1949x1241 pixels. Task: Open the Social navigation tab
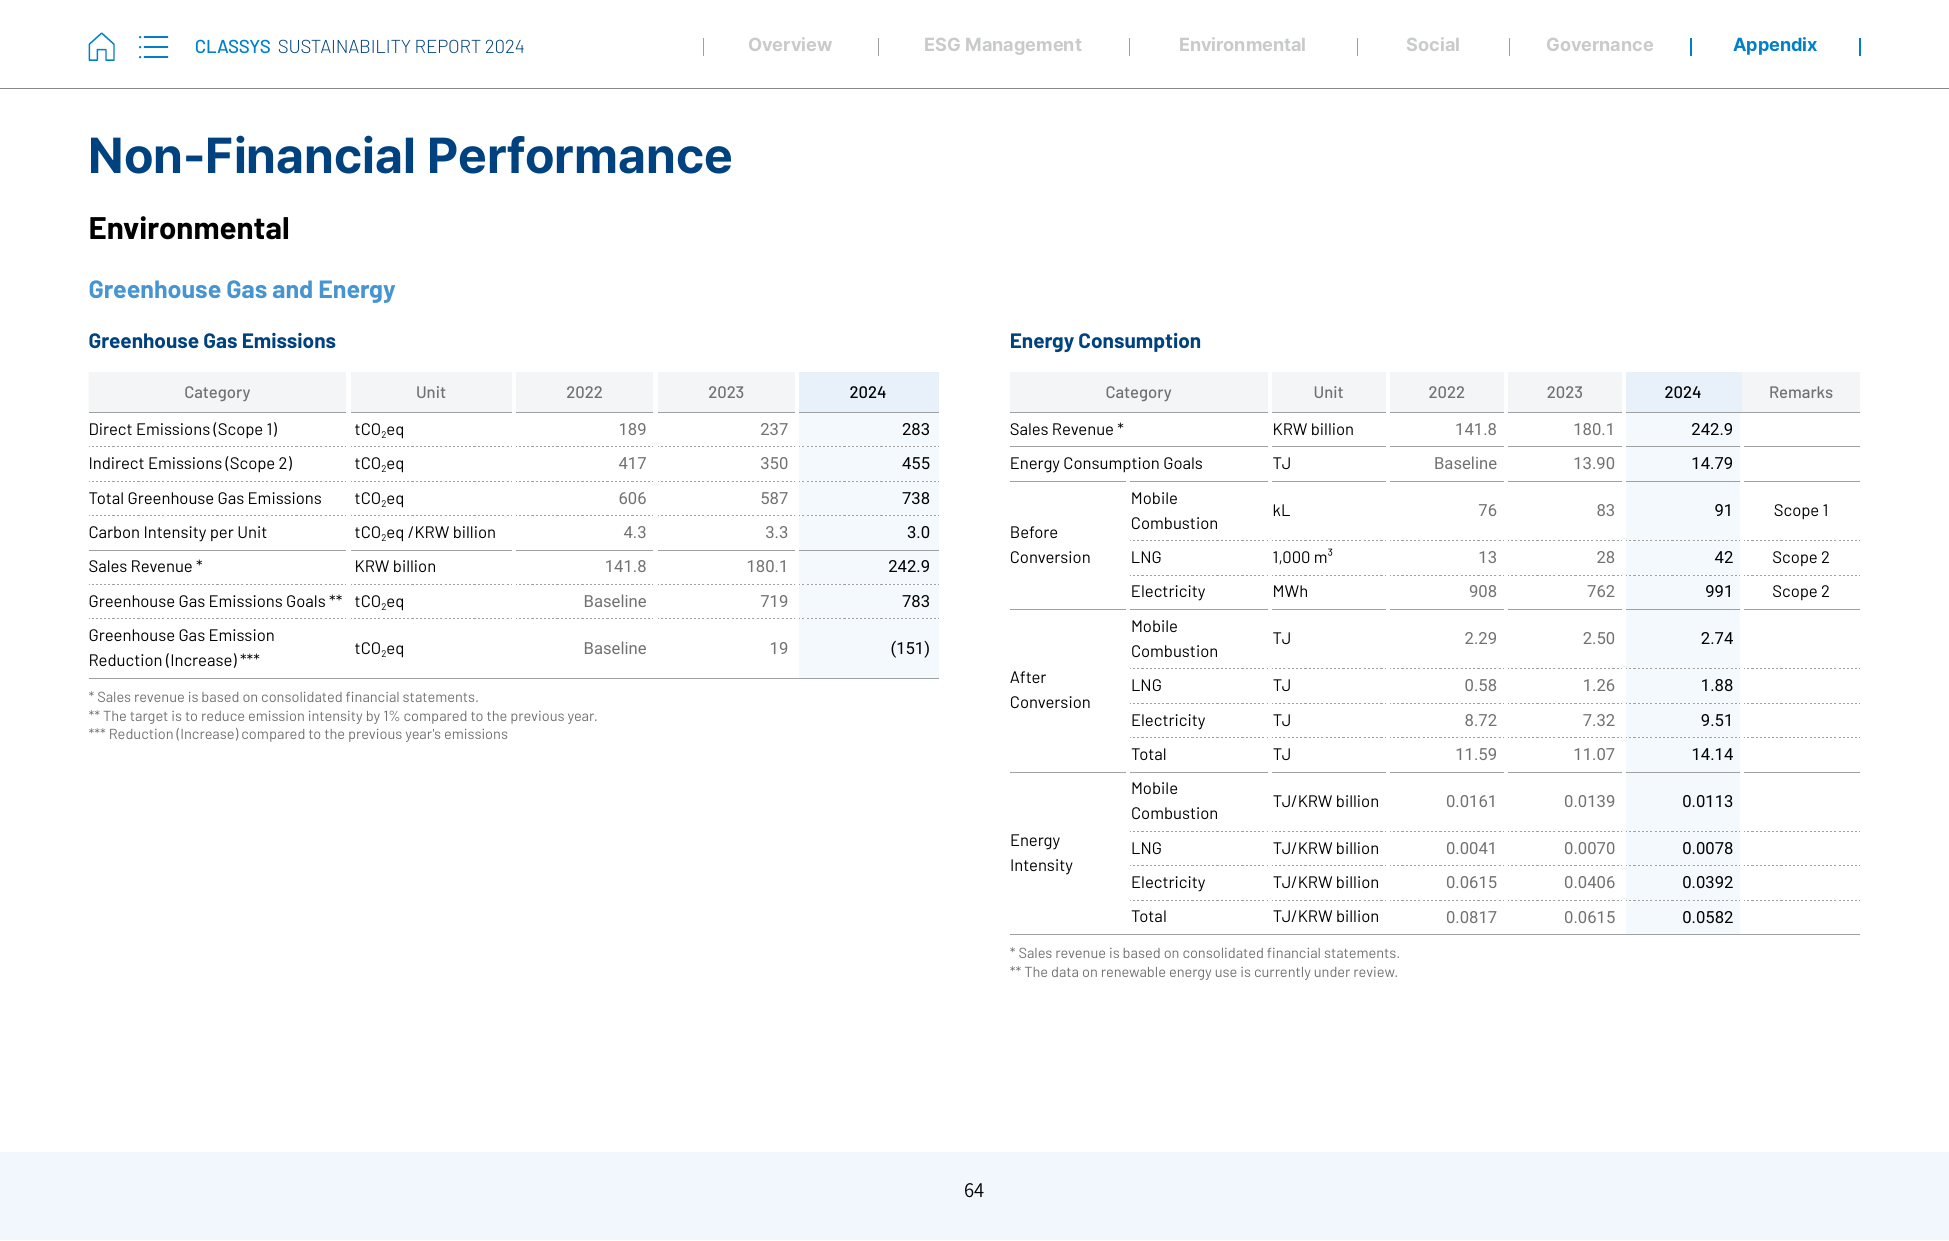[x=1432, y=45]
